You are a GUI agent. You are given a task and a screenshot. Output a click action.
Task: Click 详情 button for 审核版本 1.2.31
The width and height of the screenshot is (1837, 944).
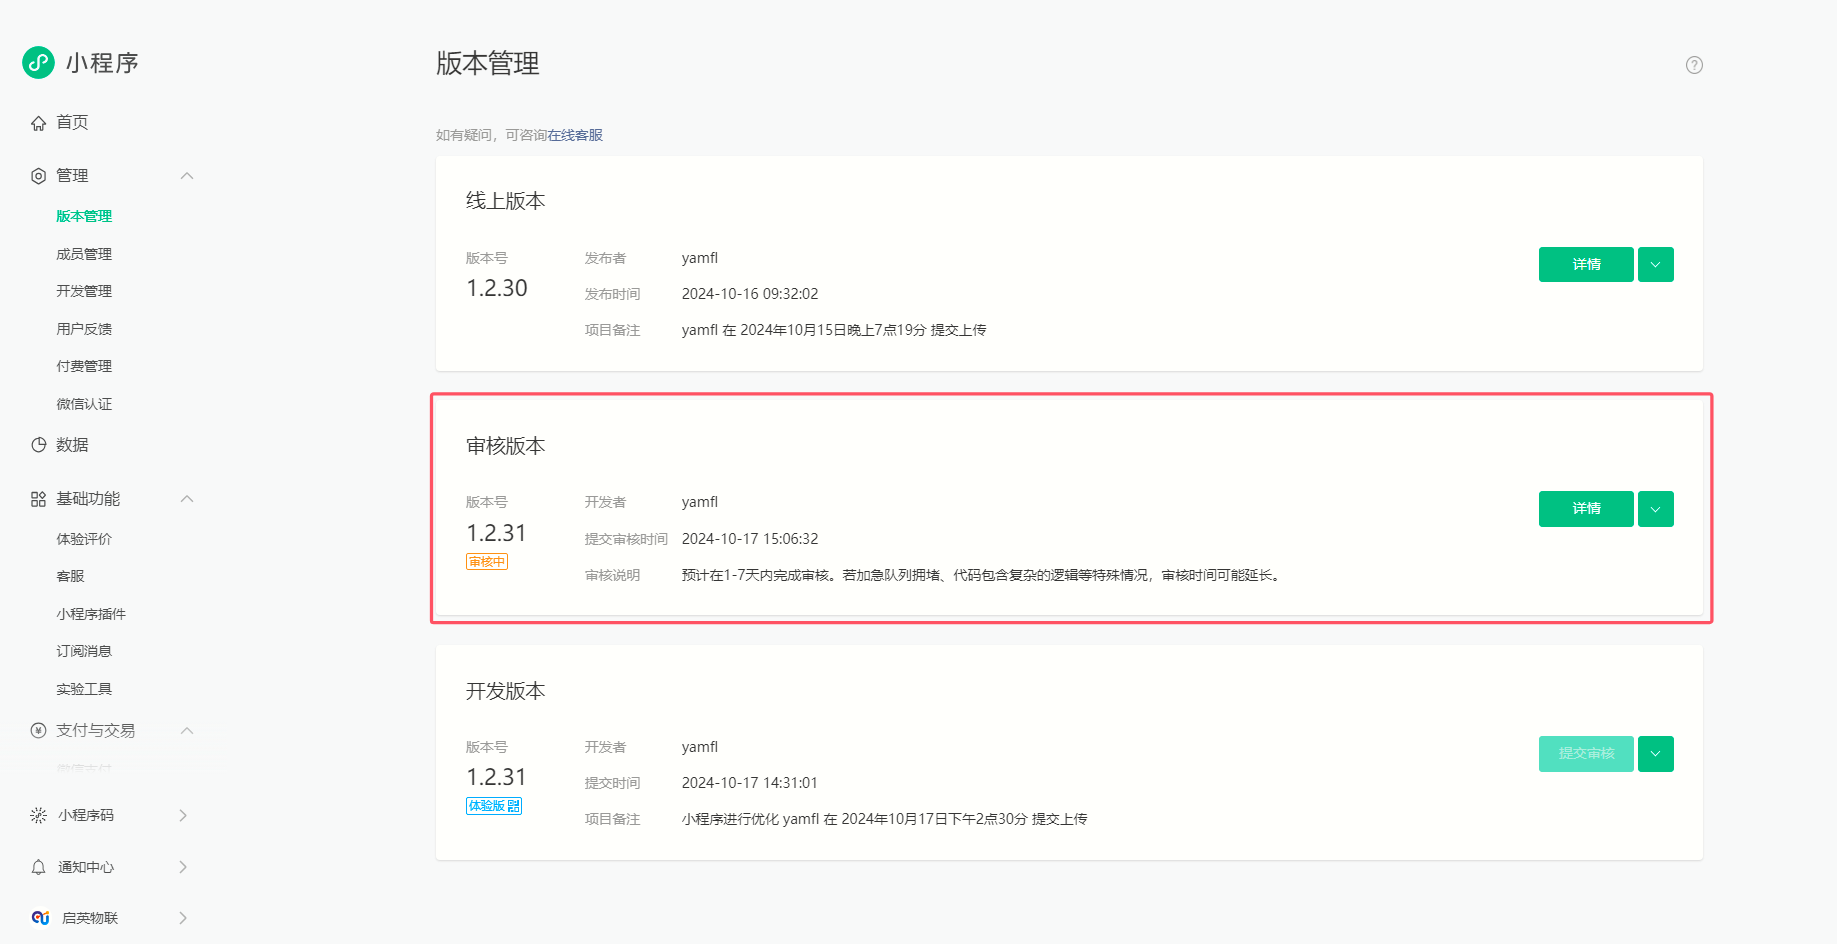point(1586,509)
